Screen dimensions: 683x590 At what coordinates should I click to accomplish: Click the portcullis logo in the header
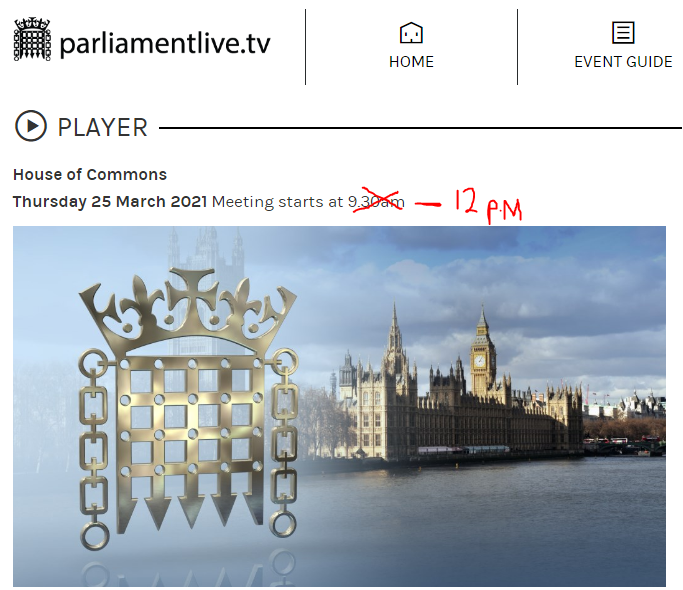pyautogui.click(x=32, y=39)
